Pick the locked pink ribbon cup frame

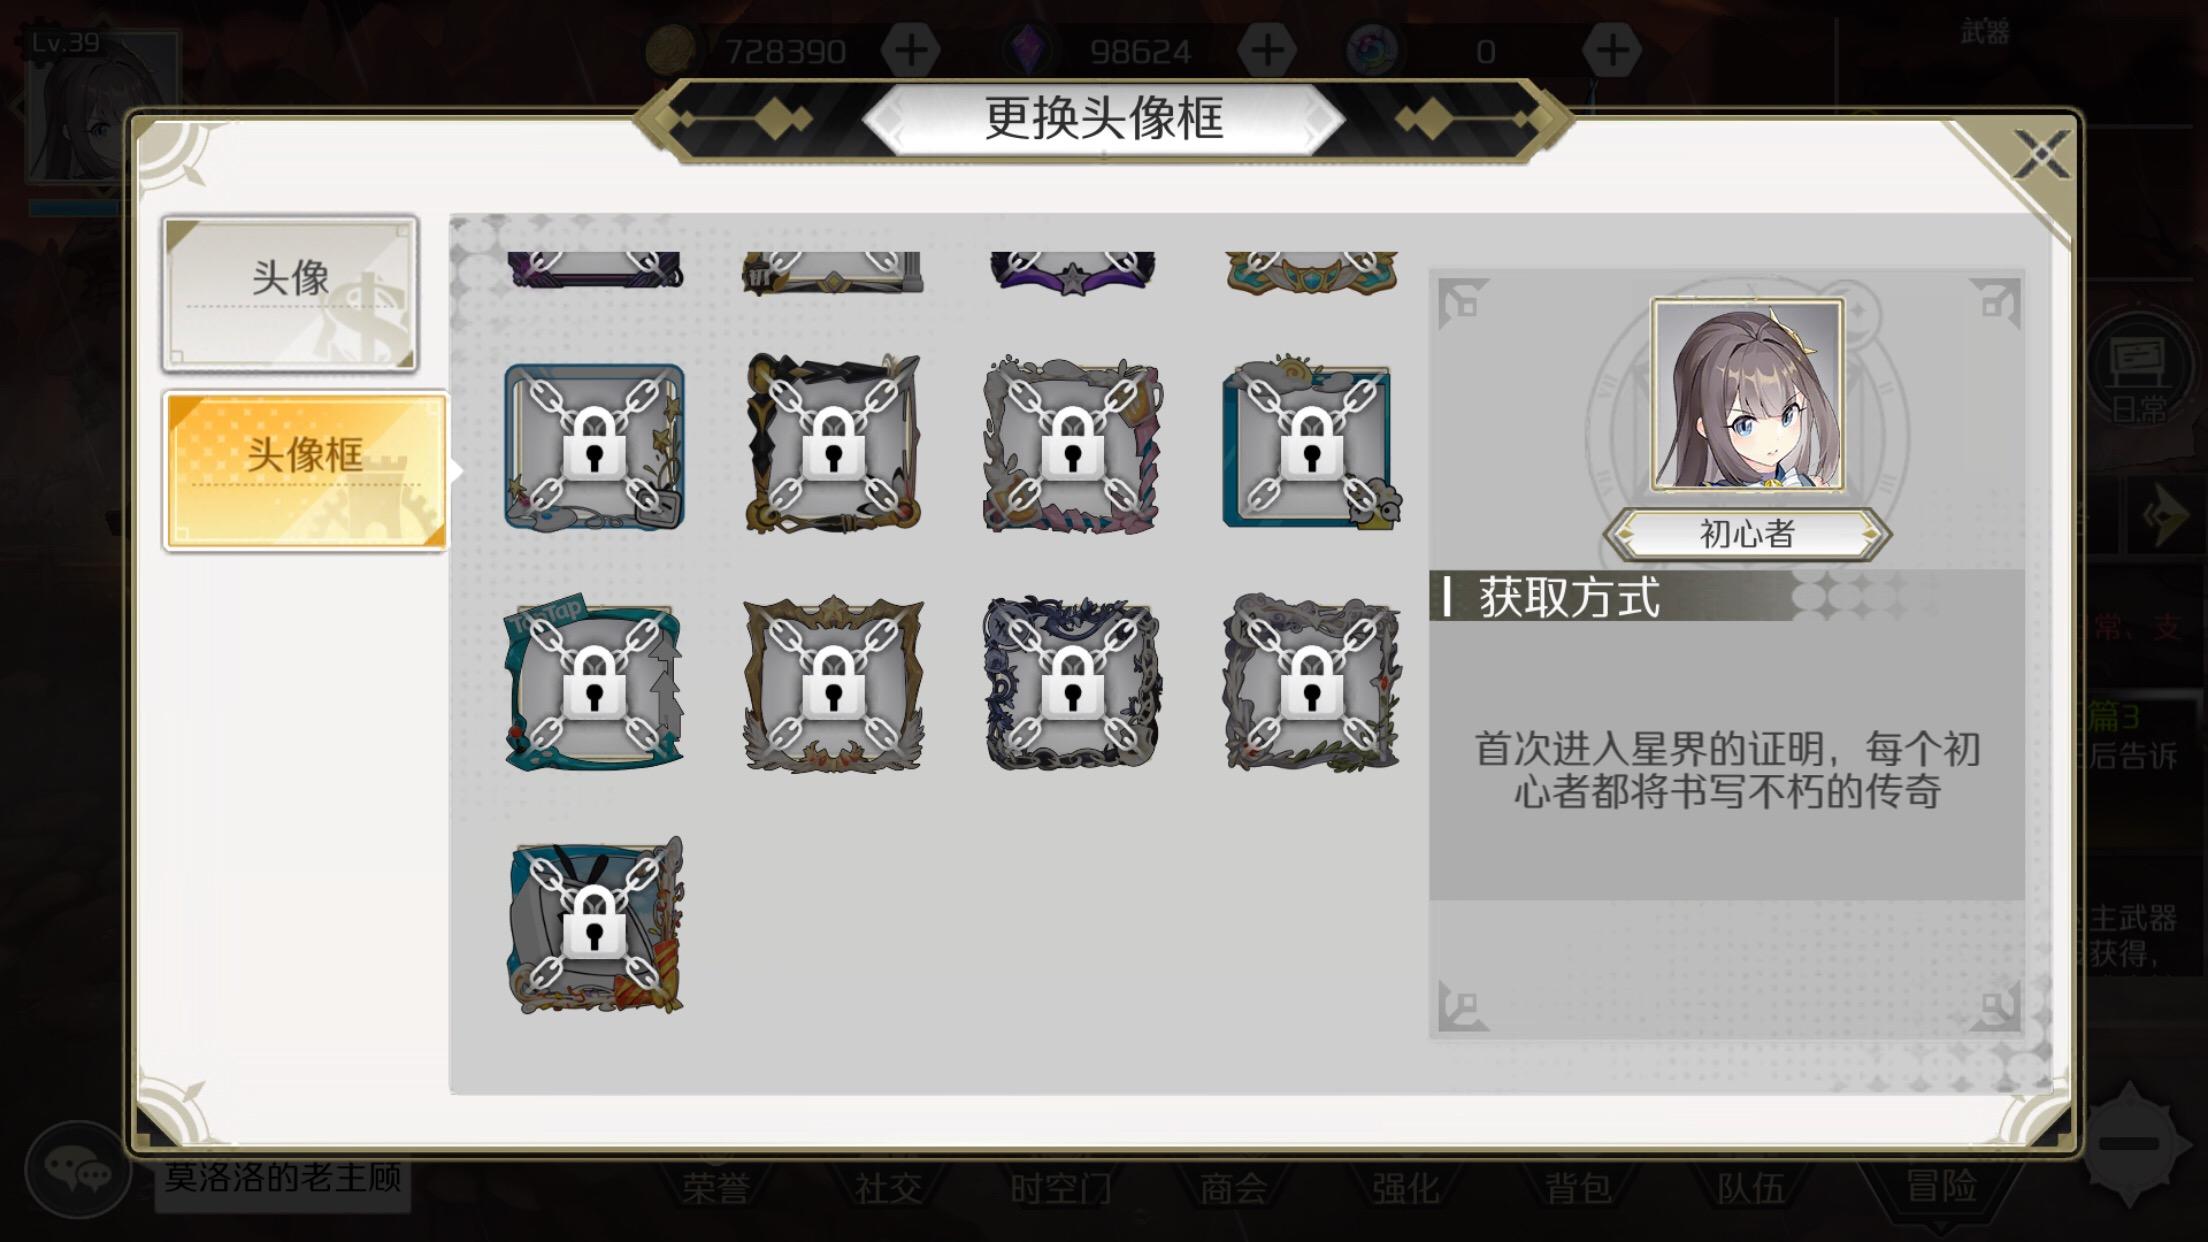[x=1072, y=446]
